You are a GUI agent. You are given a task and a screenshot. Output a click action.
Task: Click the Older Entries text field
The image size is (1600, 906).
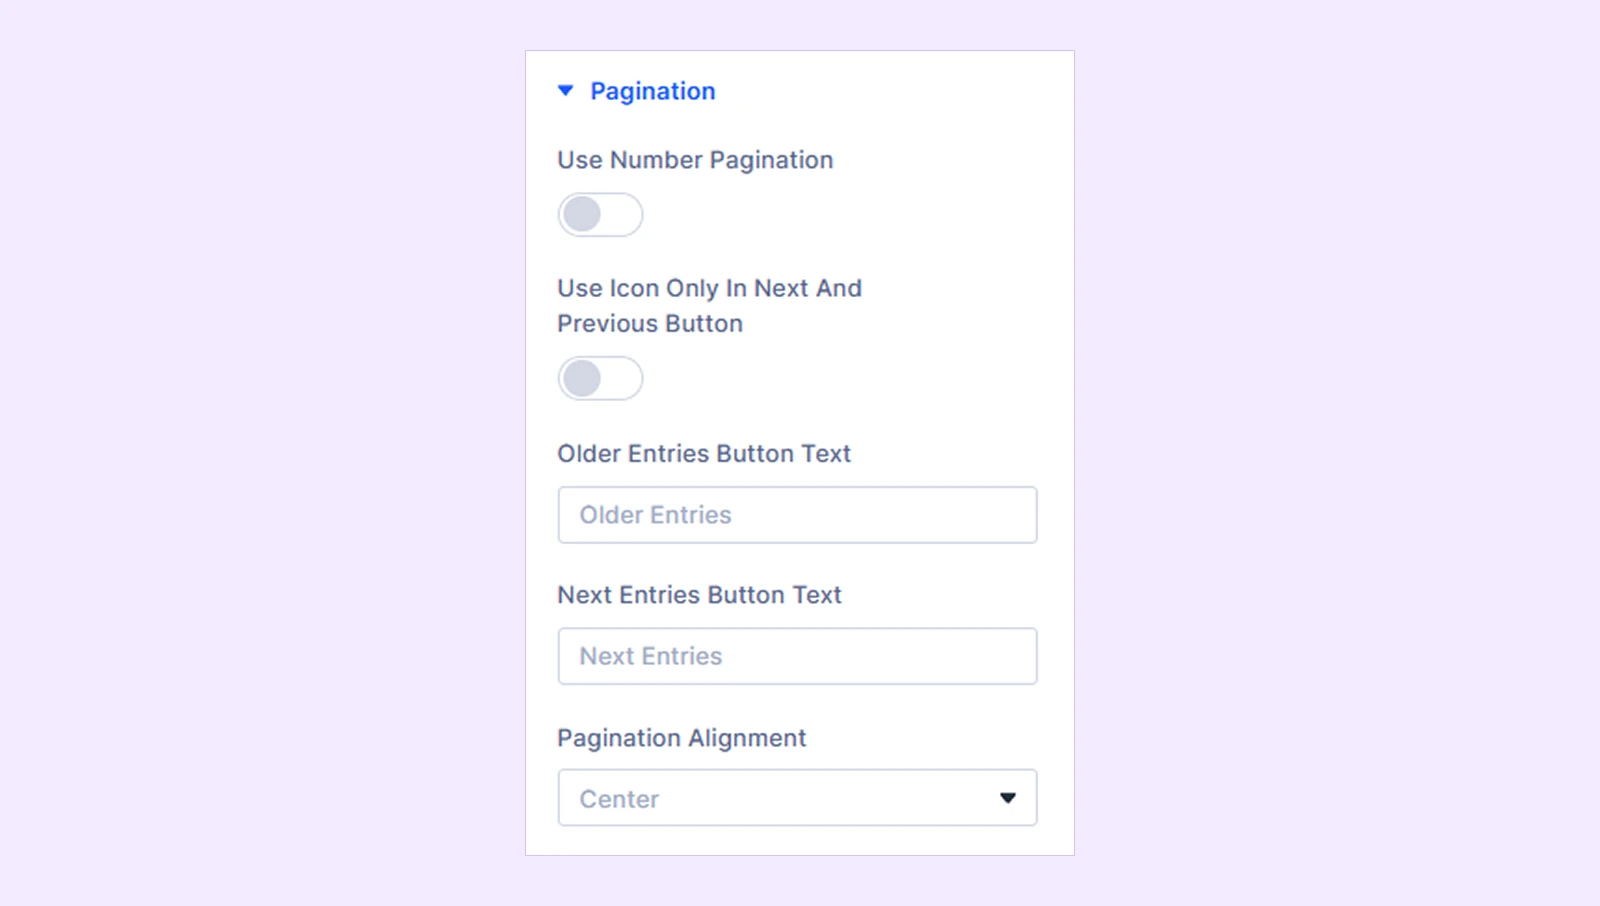click(x=797, y=515)
